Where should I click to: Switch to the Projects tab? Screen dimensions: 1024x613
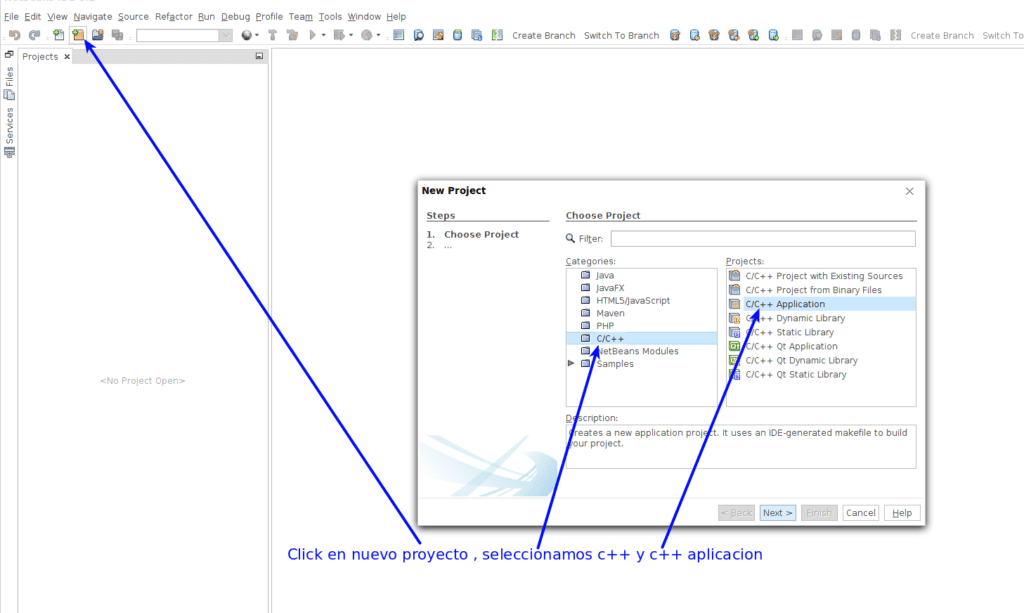click(x=40, y=57)
